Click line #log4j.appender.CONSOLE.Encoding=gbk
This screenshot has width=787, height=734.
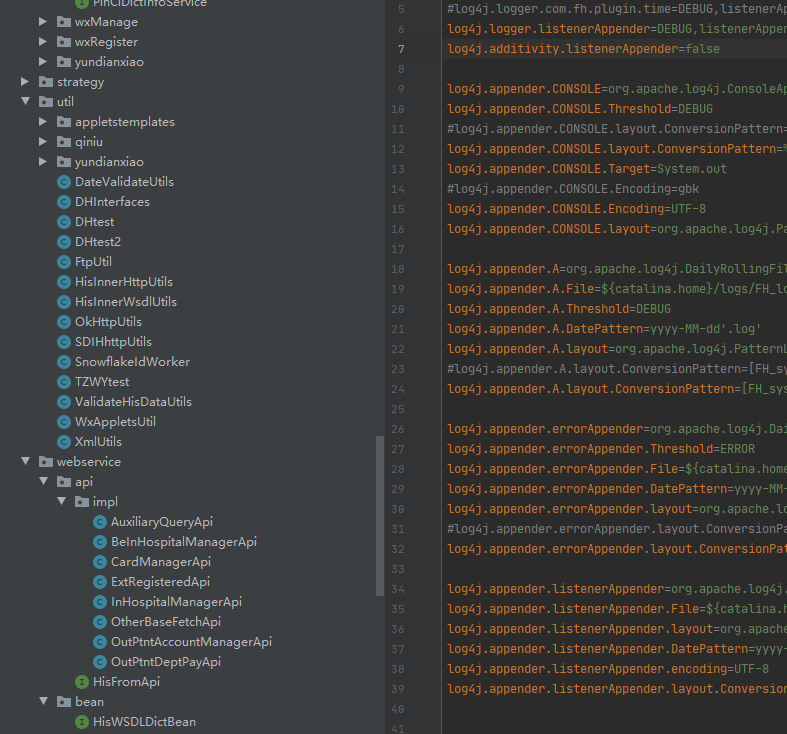pyautogui.click(x=573, y=189)
